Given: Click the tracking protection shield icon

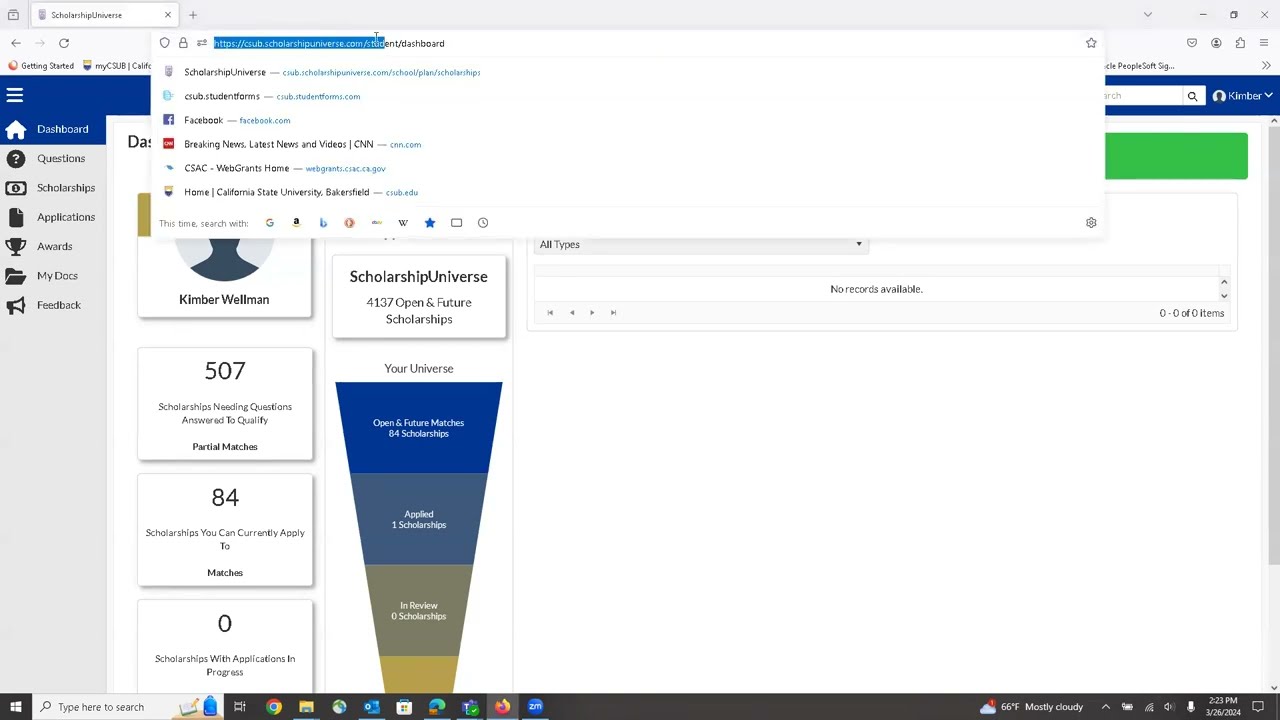Looking at the screenshot, I should click(165, 43).
